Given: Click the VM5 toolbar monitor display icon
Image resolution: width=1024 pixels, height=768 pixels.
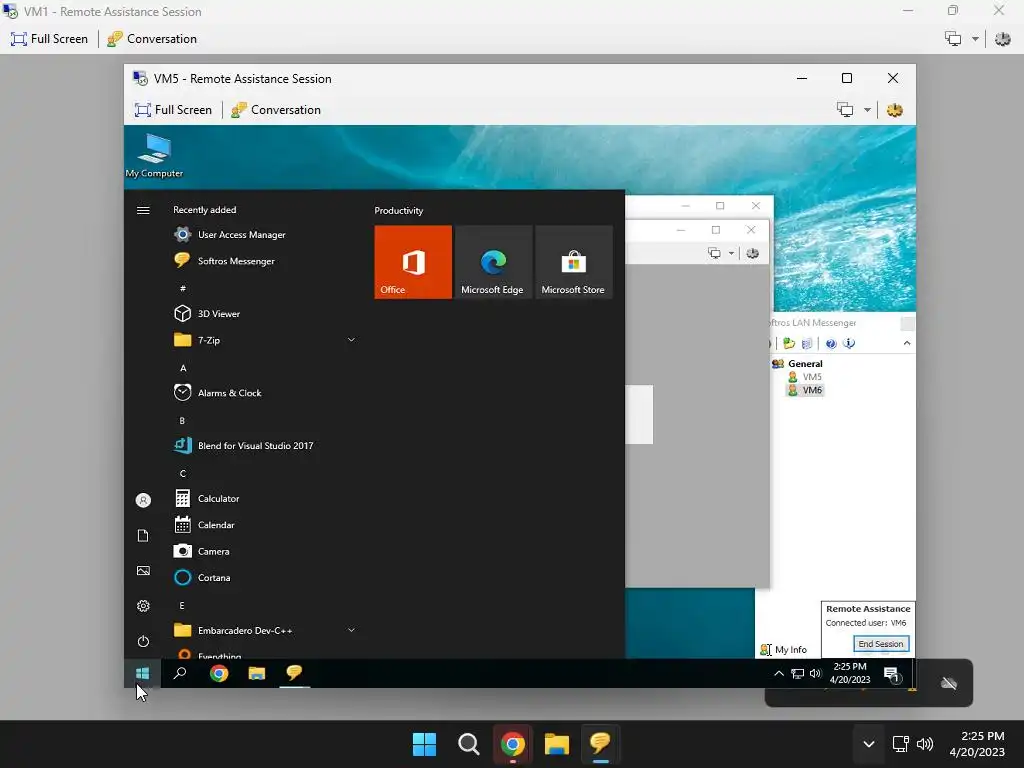Looking at the screenshot, I should [x=845, y=110].
